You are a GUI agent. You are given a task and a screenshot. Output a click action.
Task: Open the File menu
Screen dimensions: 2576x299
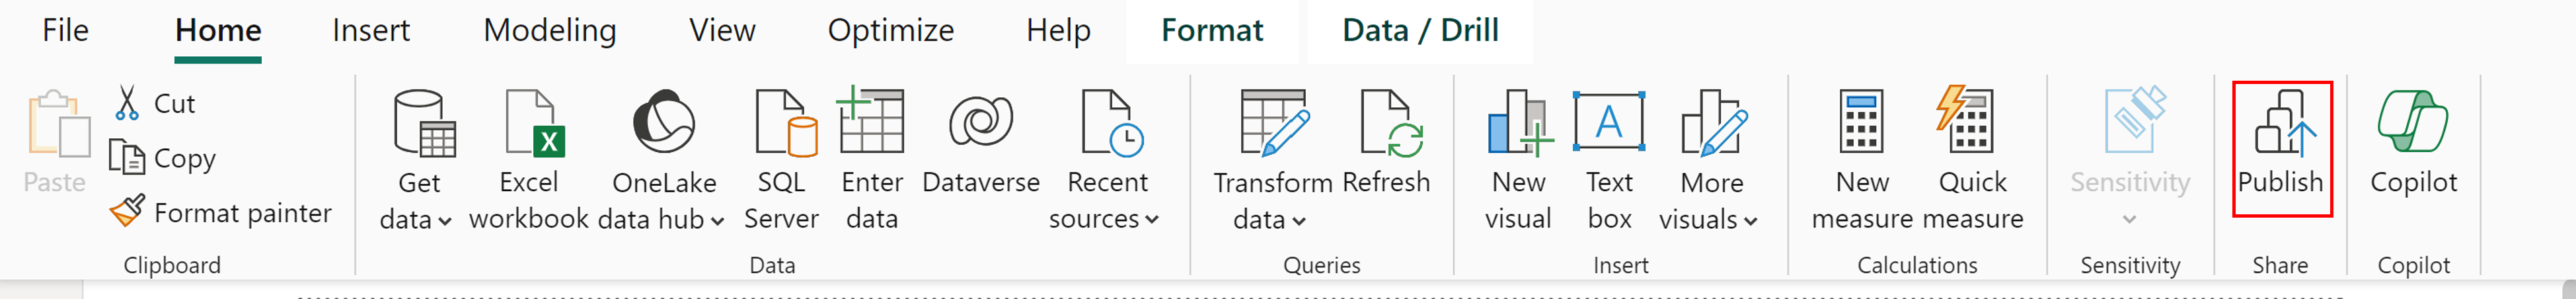pos(65,30)
